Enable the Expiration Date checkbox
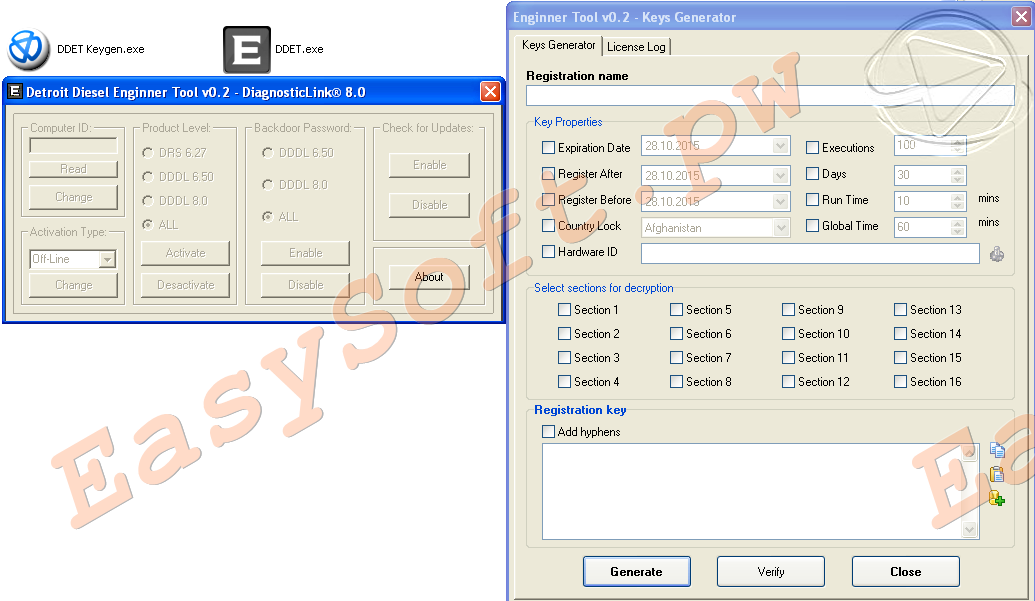Screen dimensions: 1035x601 [x=548, y=148]
